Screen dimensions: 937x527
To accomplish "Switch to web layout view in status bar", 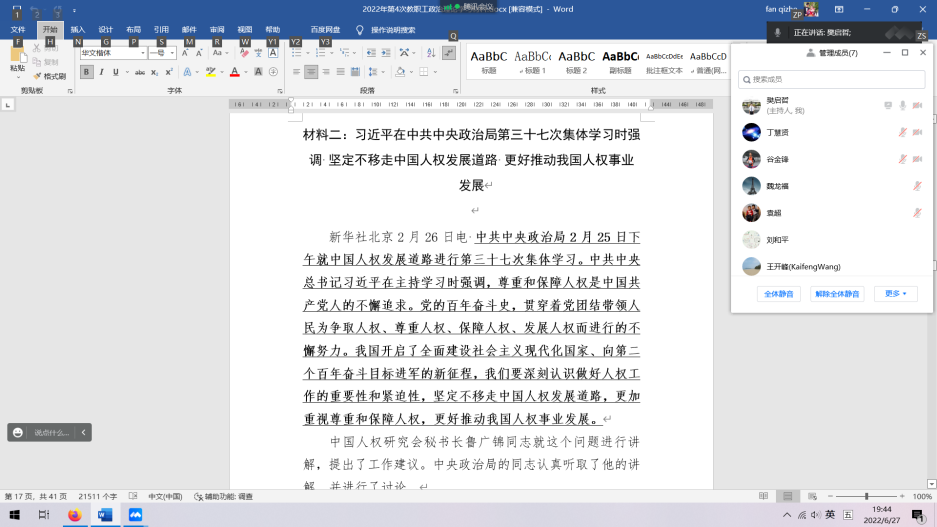I will click(812, 497).
